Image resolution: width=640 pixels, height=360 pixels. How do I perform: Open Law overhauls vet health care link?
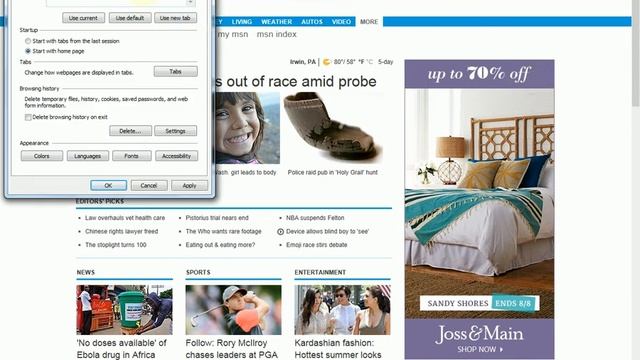coord(125,218)
